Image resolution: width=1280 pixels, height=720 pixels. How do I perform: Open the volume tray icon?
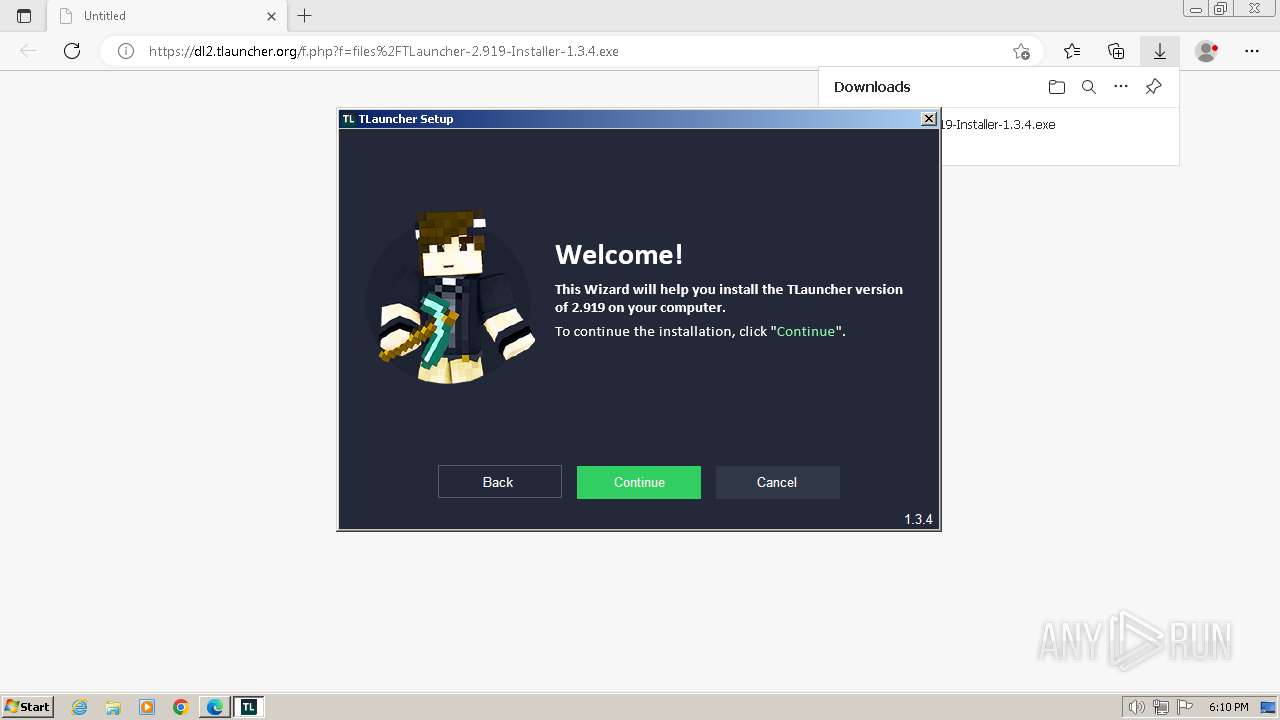point(1137,707)
